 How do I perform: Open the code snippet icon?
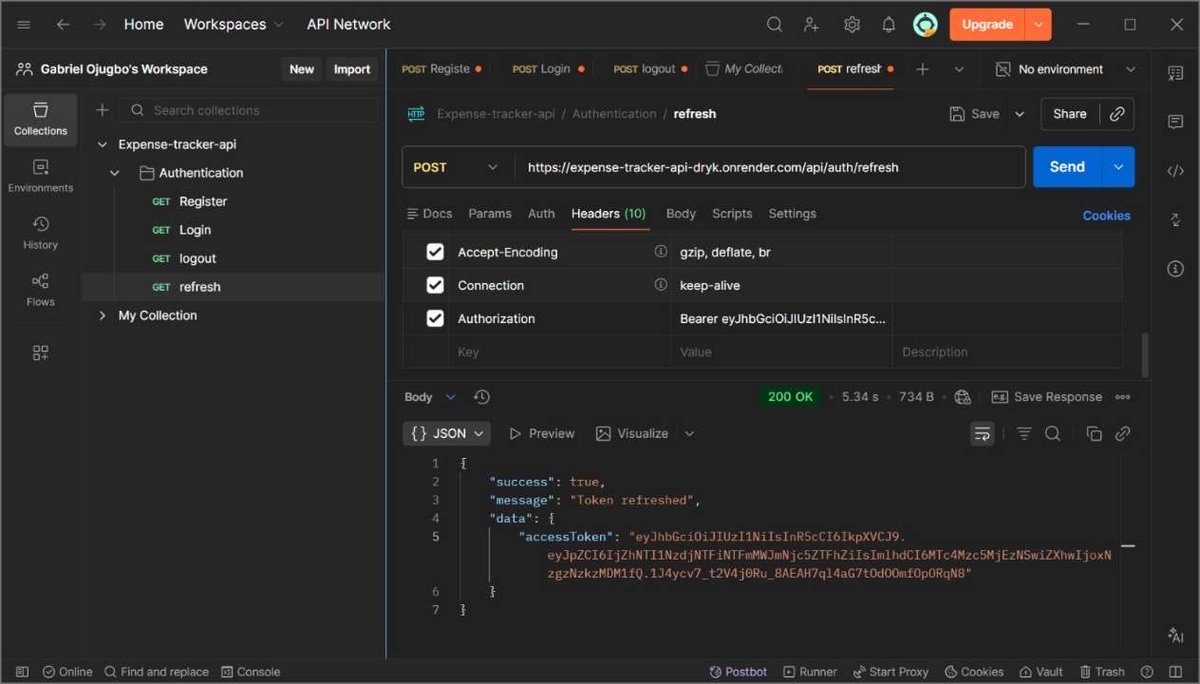click(1176, 171)
